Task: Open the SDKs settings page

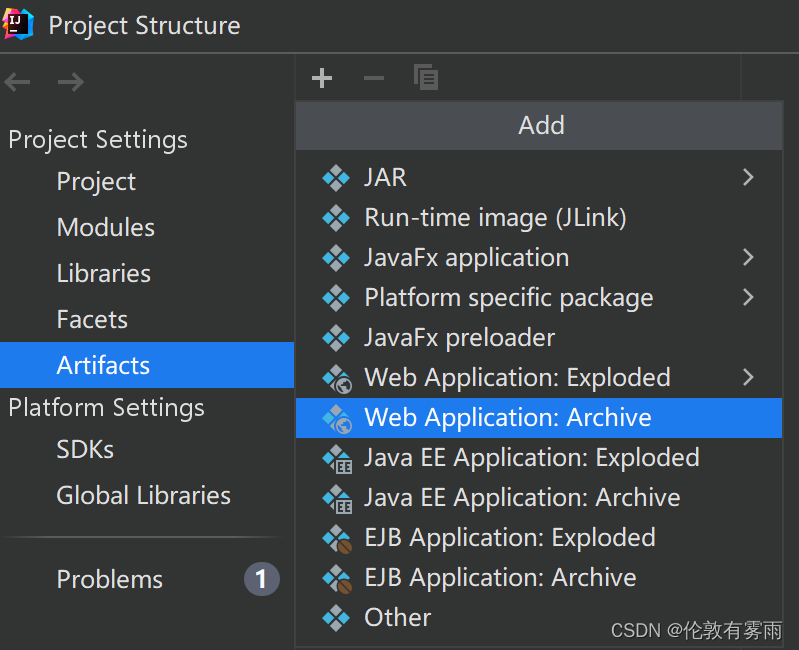Action: tap(147, 449)
